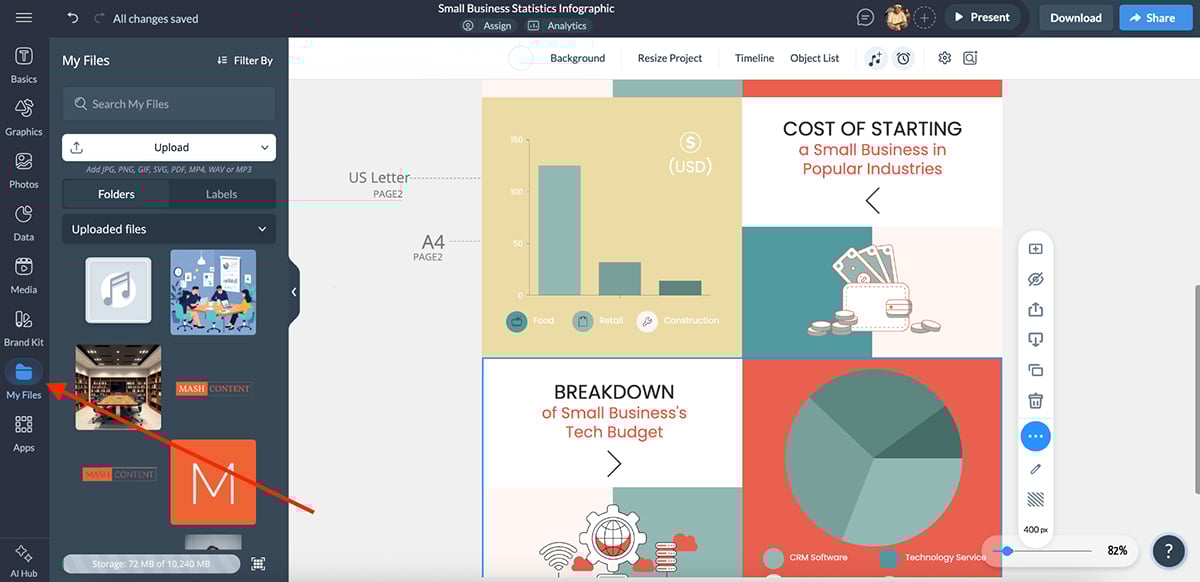Switch to the Labels tab
Screen dimensions: 1200x582
tap(221, 193)
